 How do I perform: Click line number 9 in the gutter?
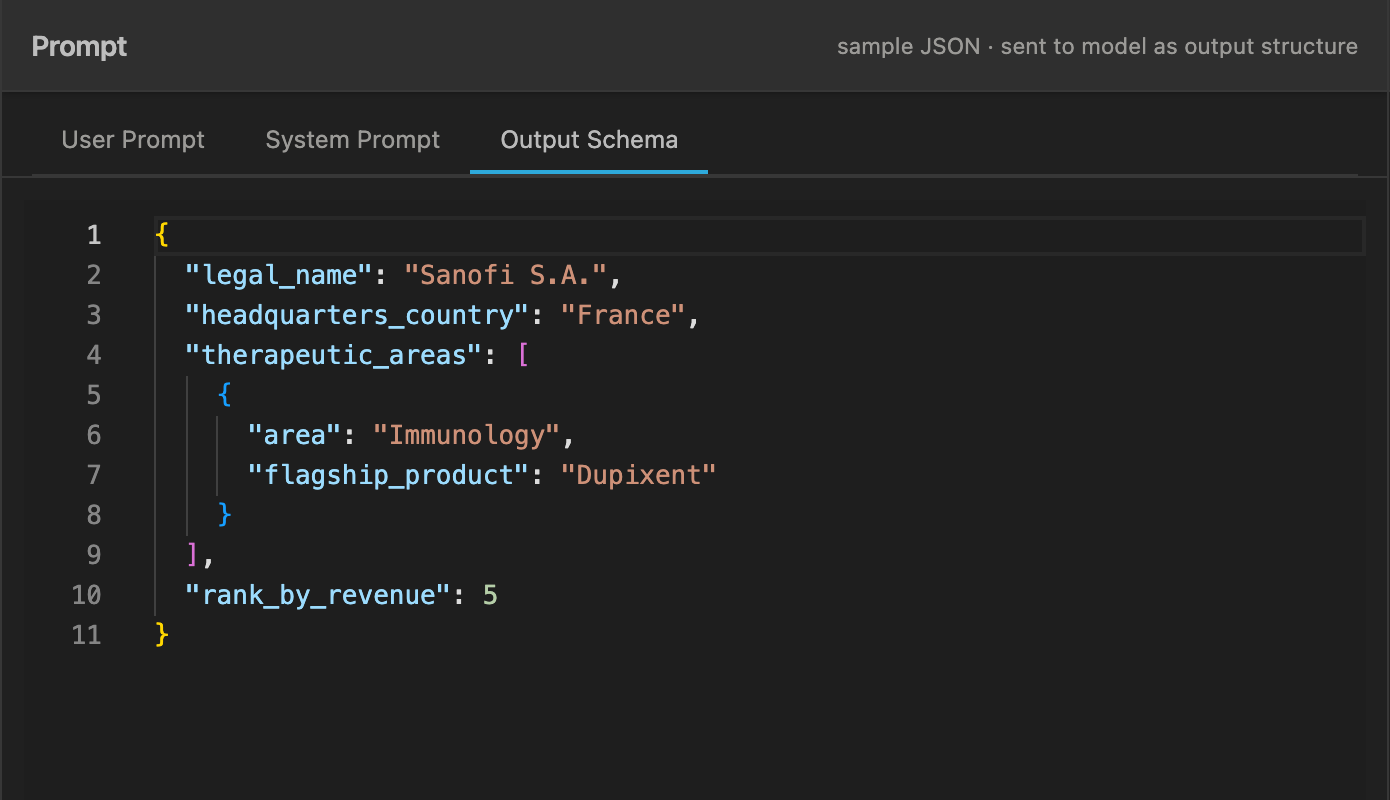pos(94,555)
